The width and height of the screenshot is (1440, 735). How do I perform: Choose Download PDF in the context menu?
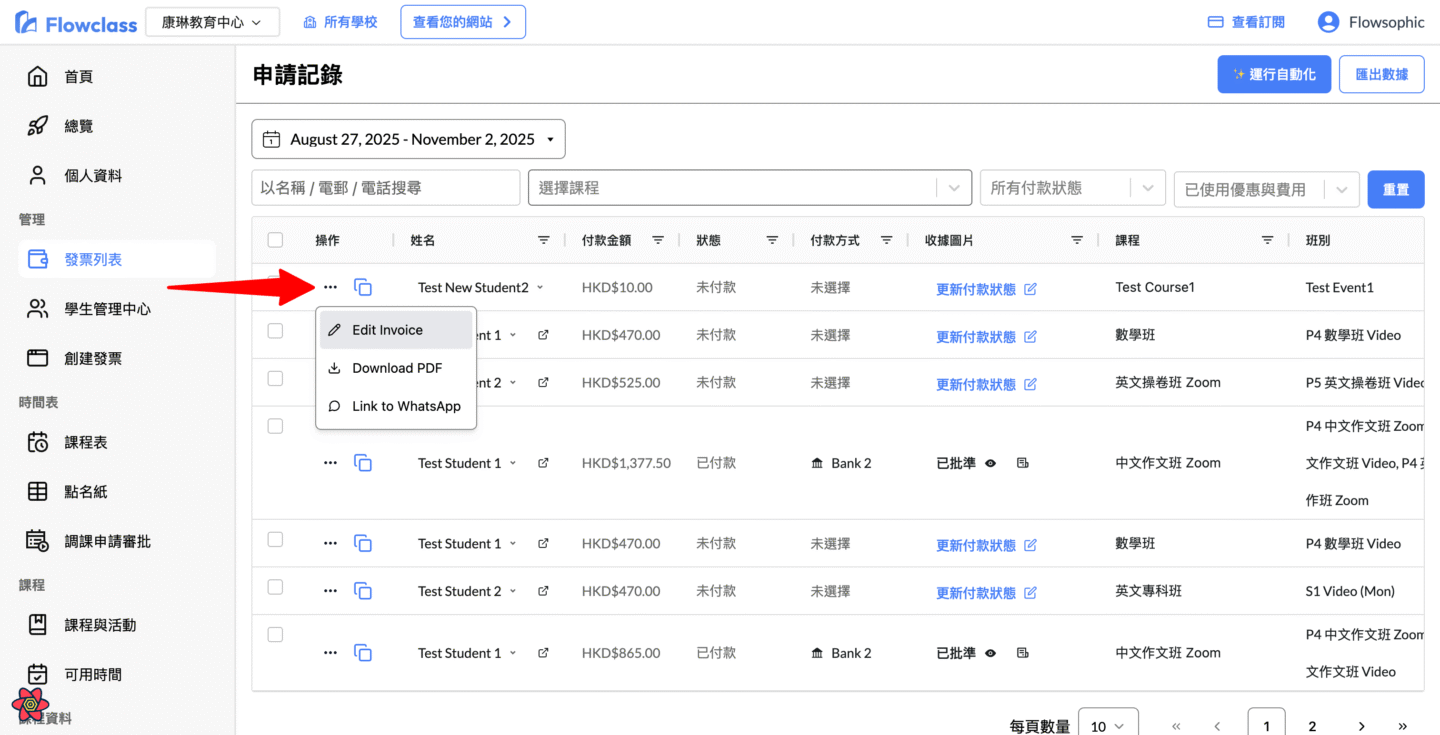pyautogui.click(x=395, y=368)
